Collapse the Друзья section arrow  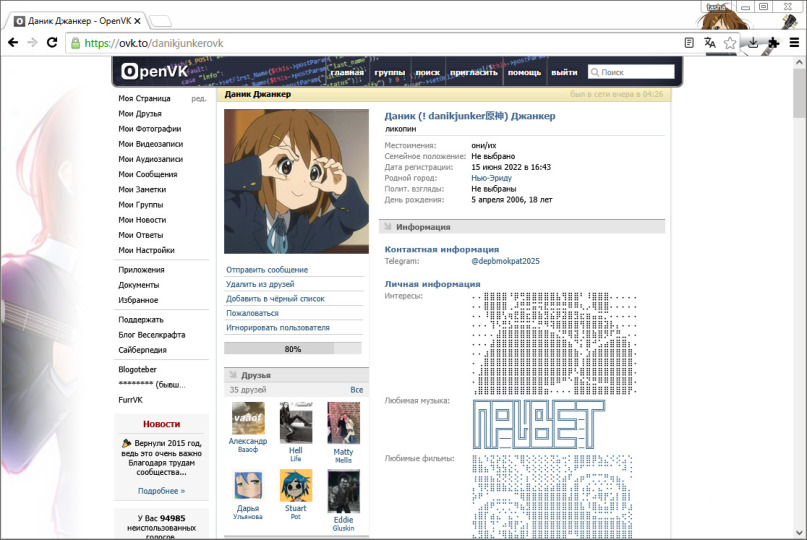coord(233,375)
